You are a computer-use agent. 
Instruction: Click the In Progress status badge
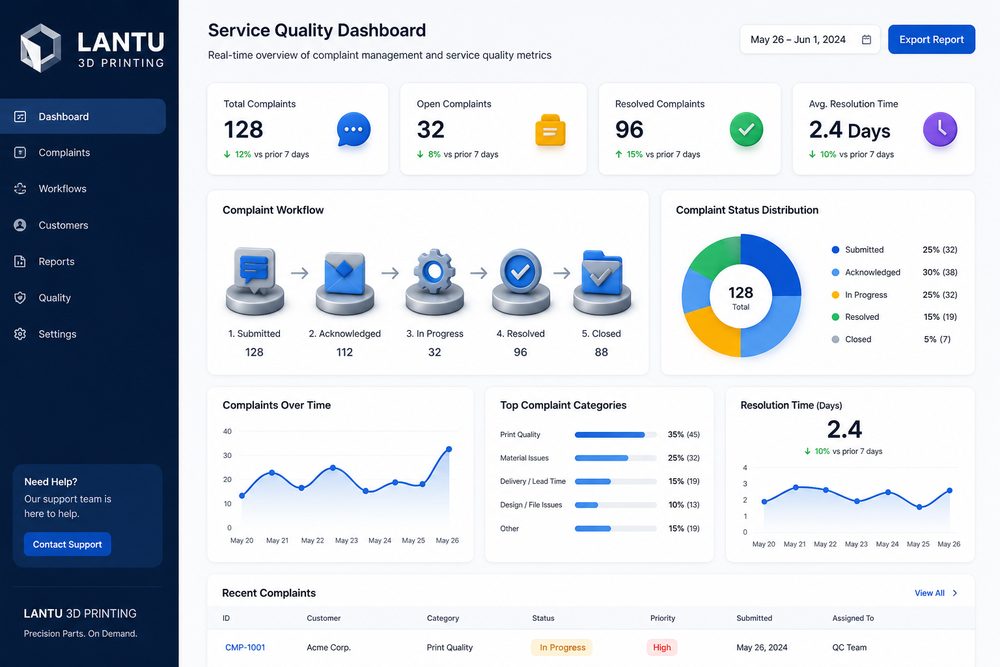[x=562, y=647]
